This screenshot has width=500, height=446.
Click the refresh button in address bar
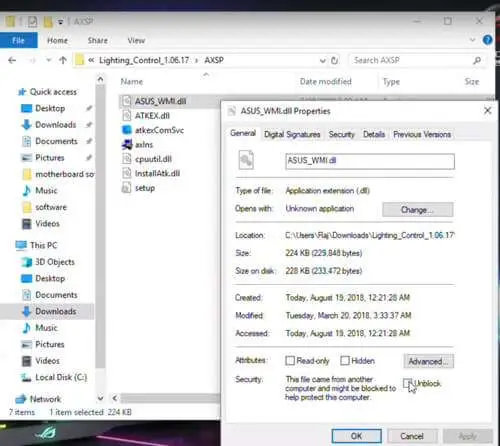click(335, 60)
